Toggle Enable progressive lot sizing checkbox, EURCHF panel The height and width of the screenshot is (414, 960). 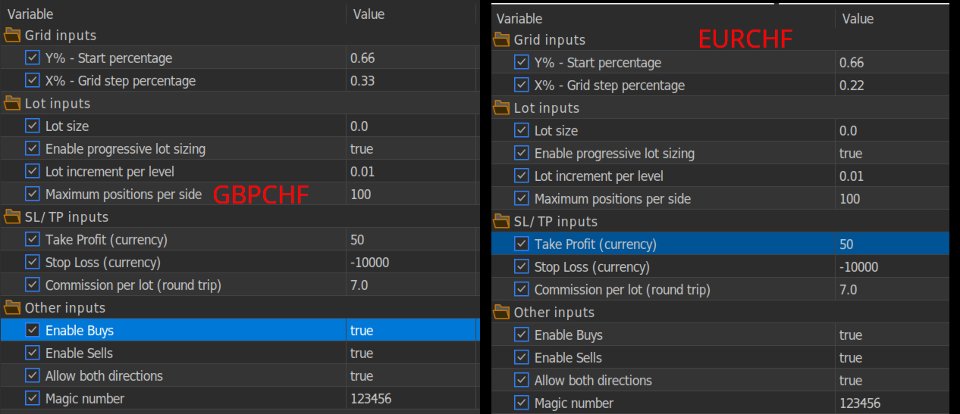[521, 153]
